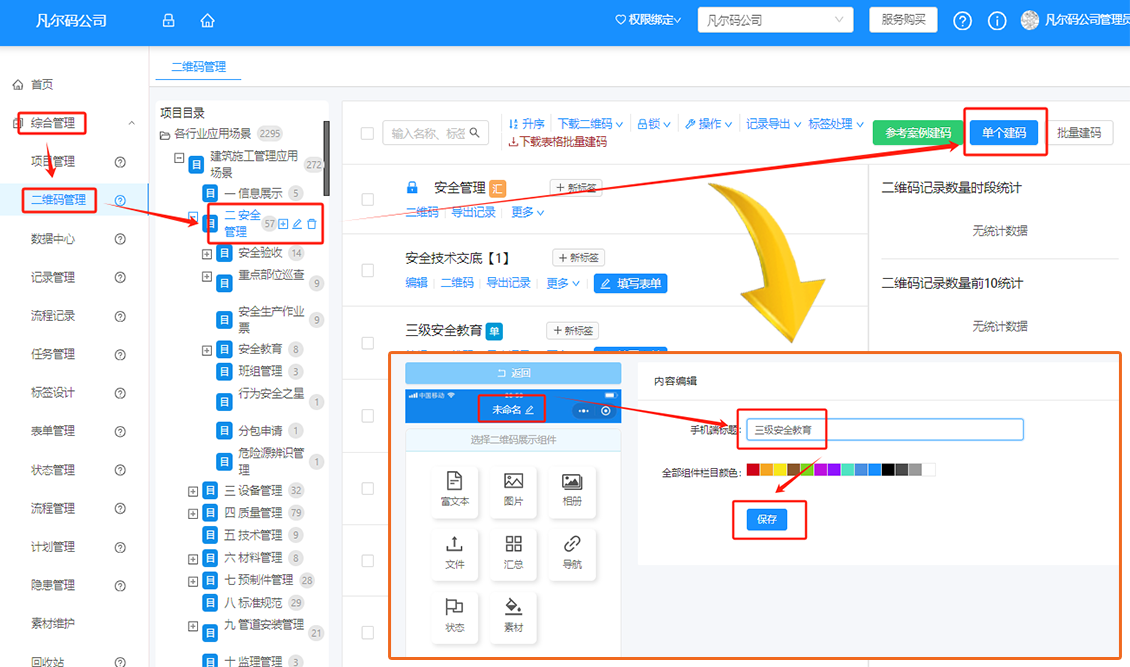Open the company selector showing 凡尔码公司
Image resolution: width=1130 pixels, height=667 pixels.
775,20
